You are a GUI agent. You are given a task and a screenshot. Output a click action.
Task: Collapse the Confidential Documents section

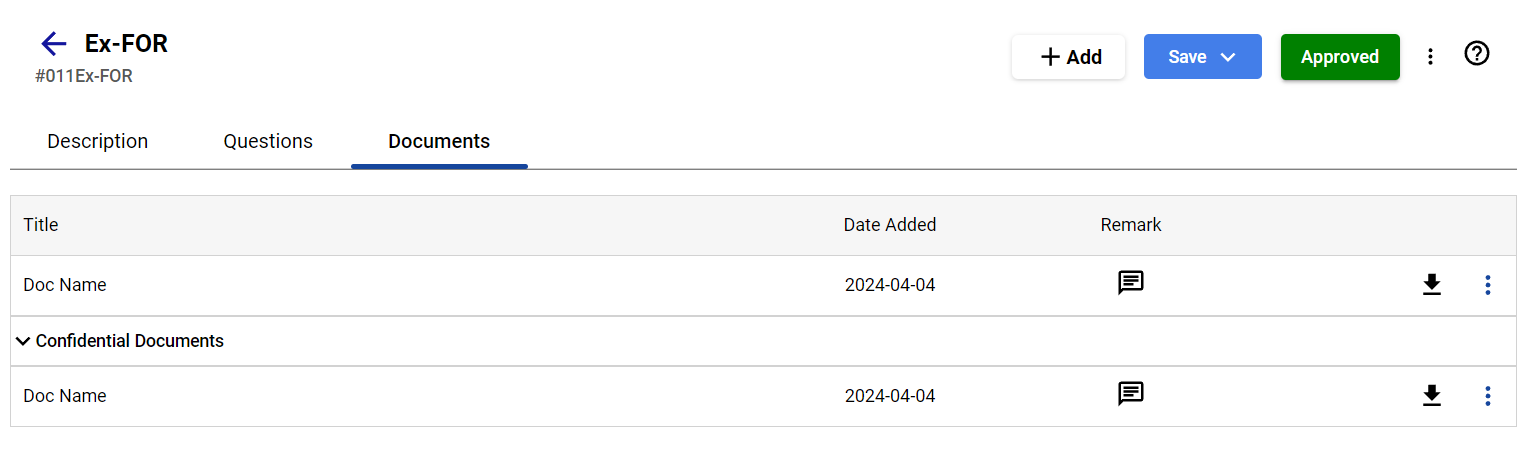[23, 341]
